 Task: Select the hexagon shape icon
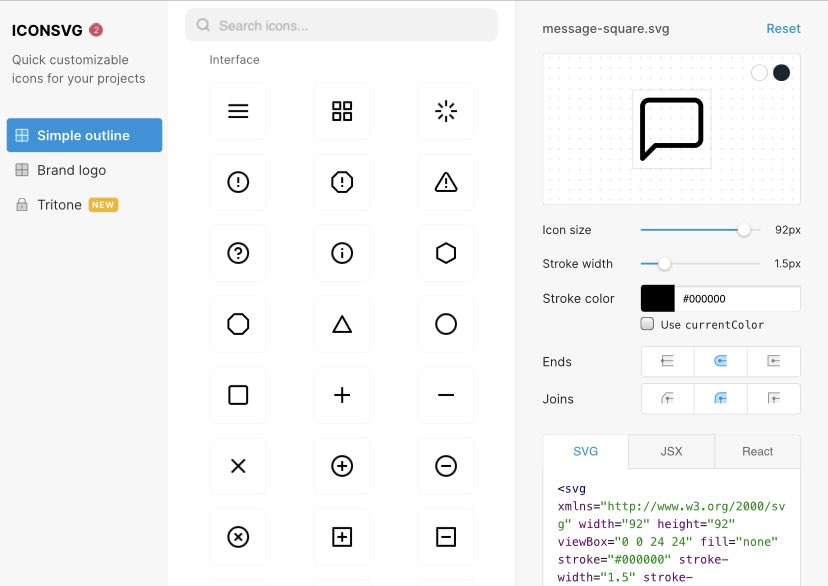(446, 253)
